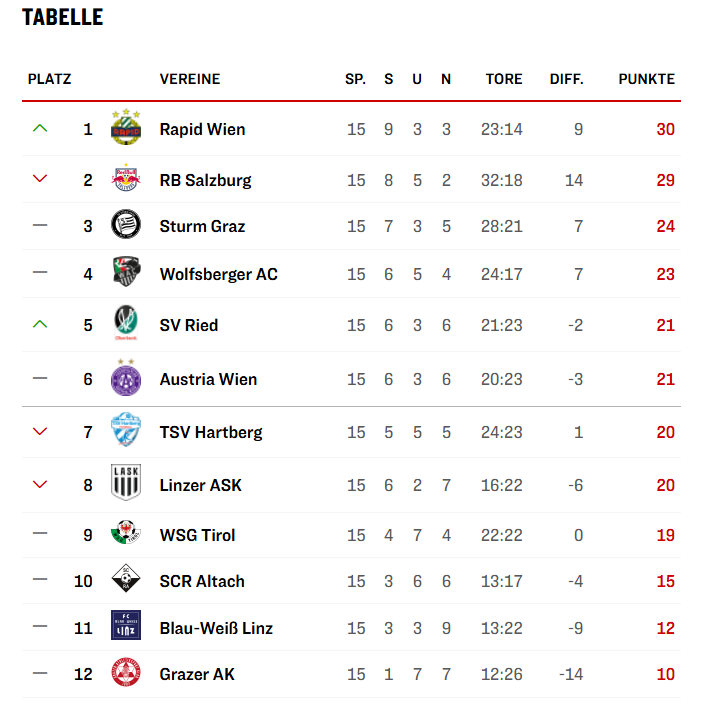Click the RB Salzburg club logo

click(124, 180)
